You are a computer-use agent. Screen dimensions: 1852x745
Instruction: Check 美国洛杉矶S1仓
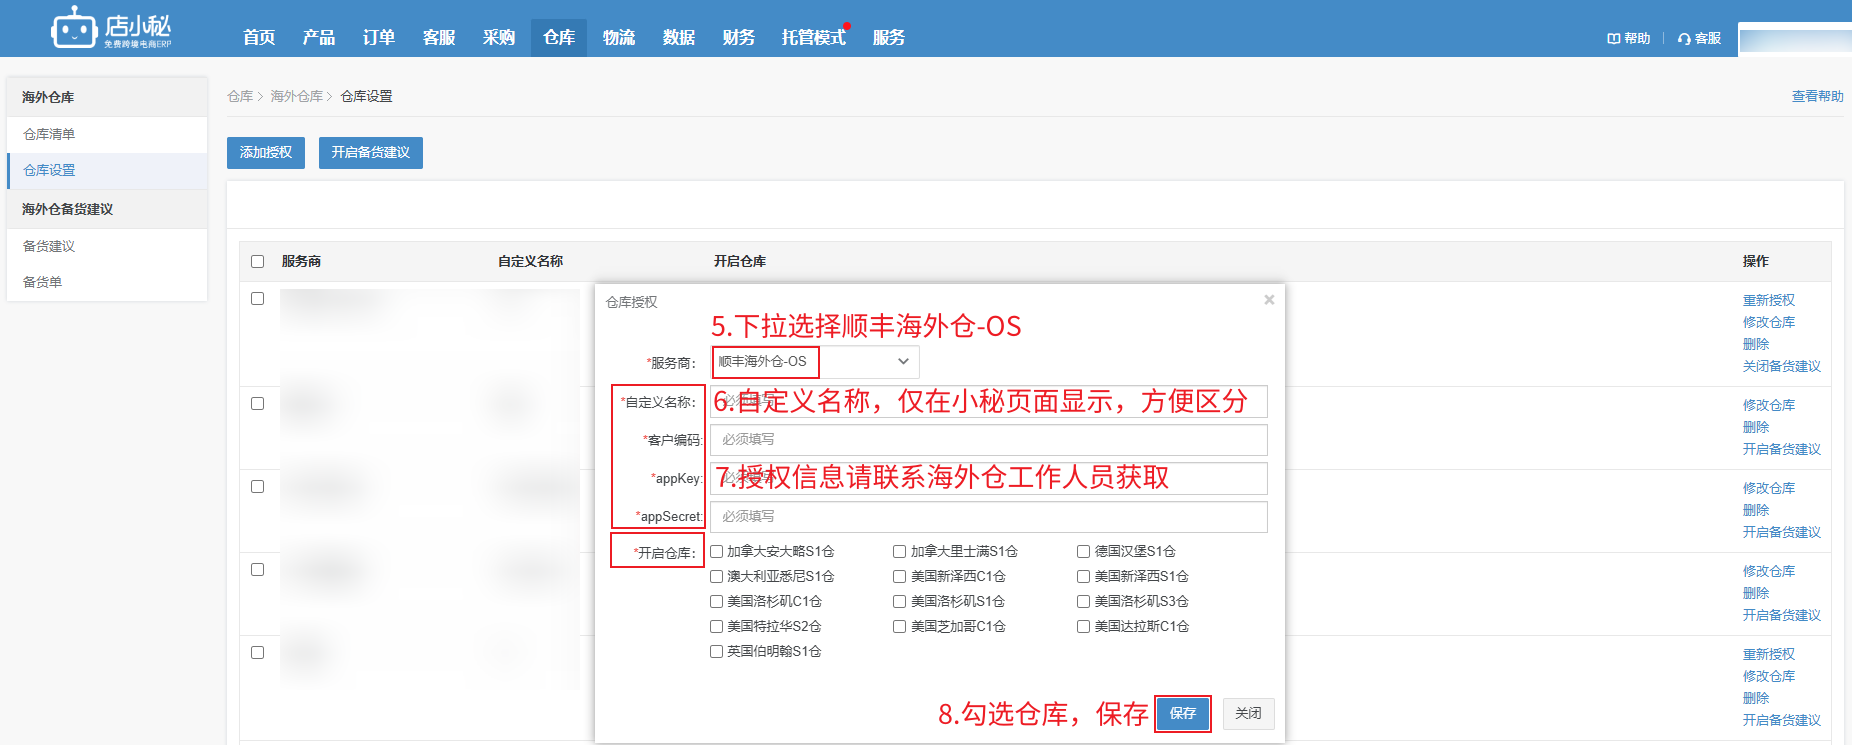(x=899, y=601)
